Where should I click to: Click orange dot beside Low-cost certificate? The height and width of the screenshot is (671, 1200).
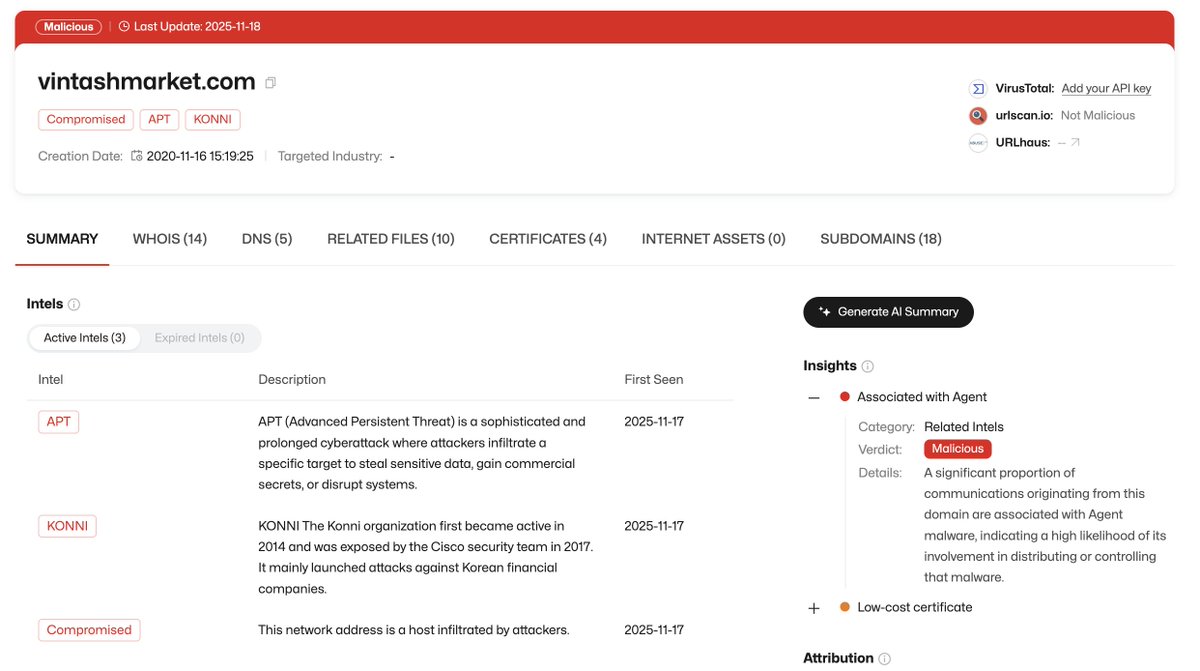845,607
